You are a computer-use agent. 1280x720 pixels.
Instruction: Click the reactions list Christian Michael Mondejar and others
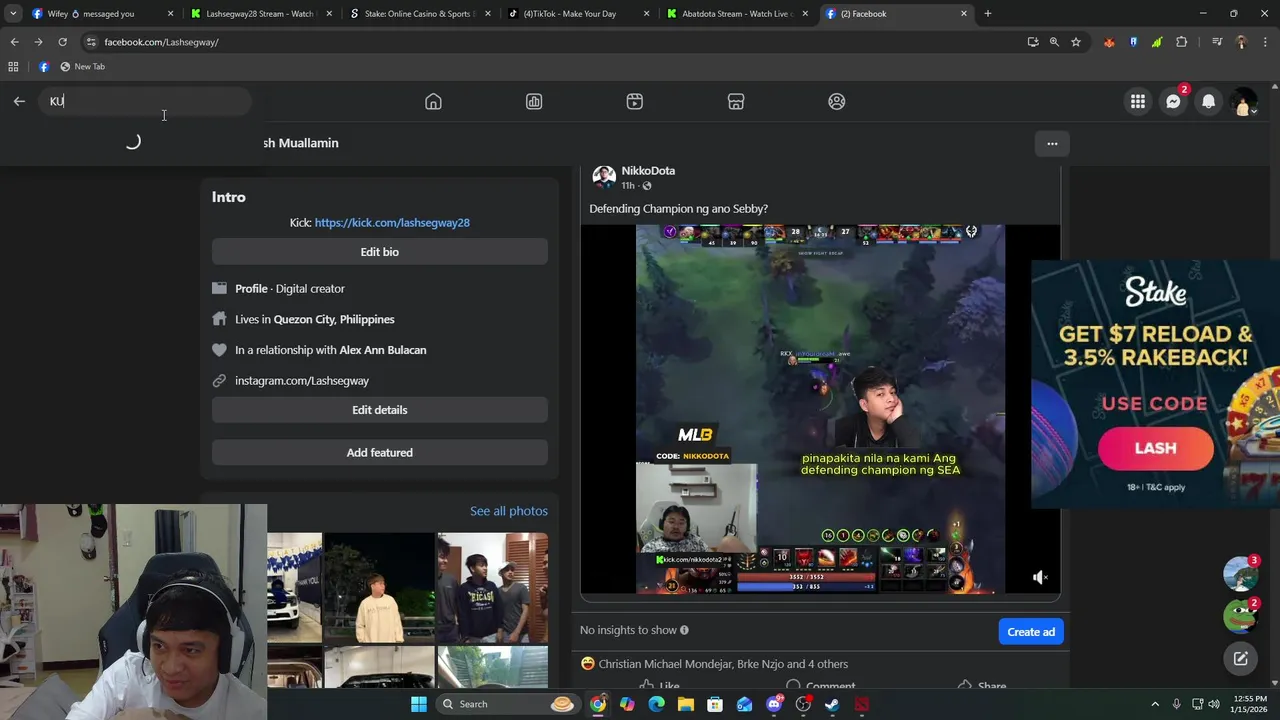723,664
